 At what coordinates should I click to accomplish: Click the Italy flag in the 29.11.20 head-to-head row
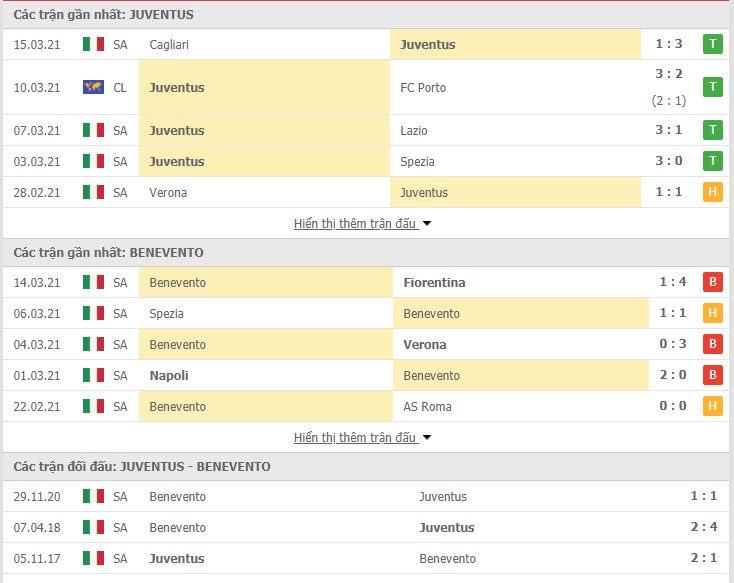point(93,496)
